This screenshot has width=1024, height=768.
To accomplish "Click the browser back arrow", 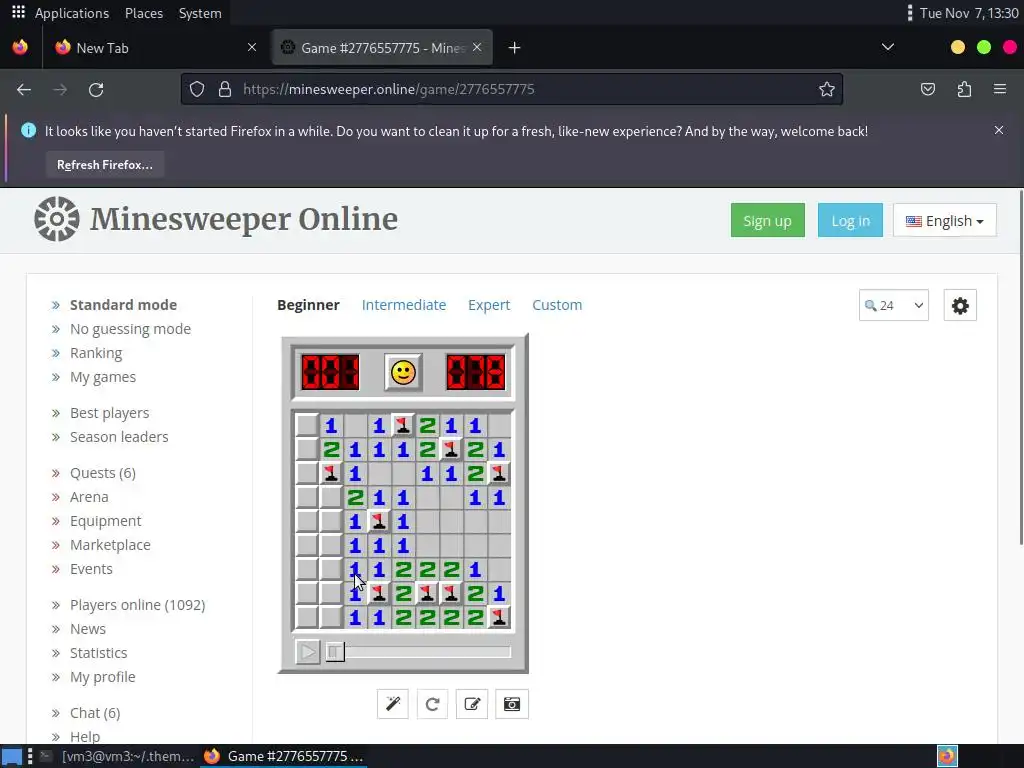I will [24, 89].
